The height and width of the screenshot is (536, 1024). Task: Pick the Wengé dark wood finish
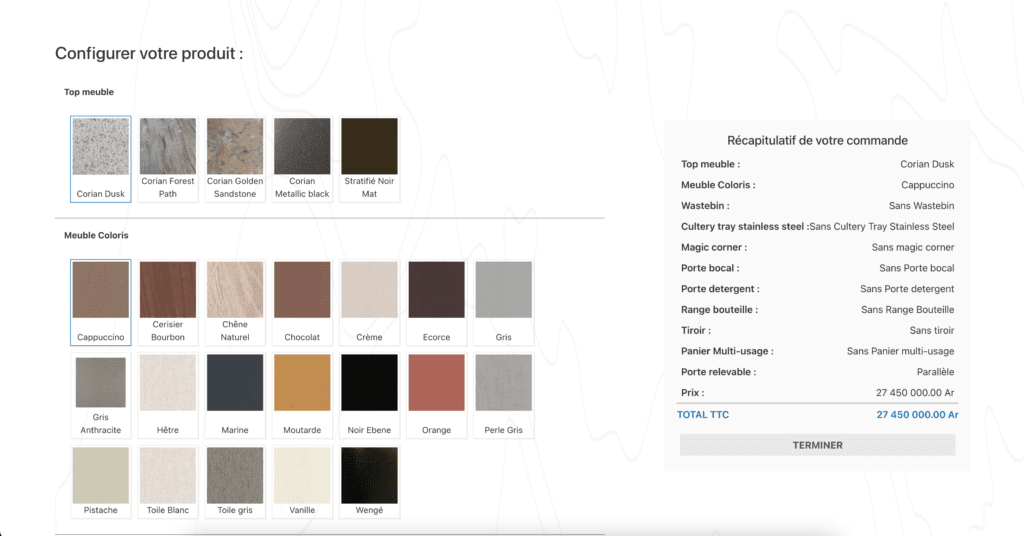(x=369, y=476)
